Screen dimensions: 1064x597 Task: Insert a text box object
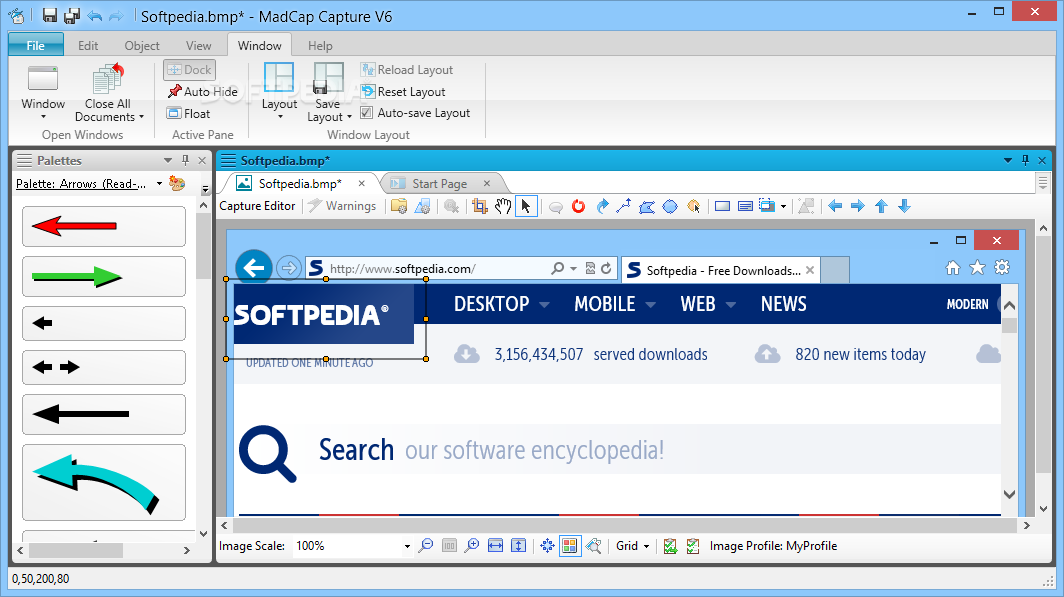tap(745, 206)
